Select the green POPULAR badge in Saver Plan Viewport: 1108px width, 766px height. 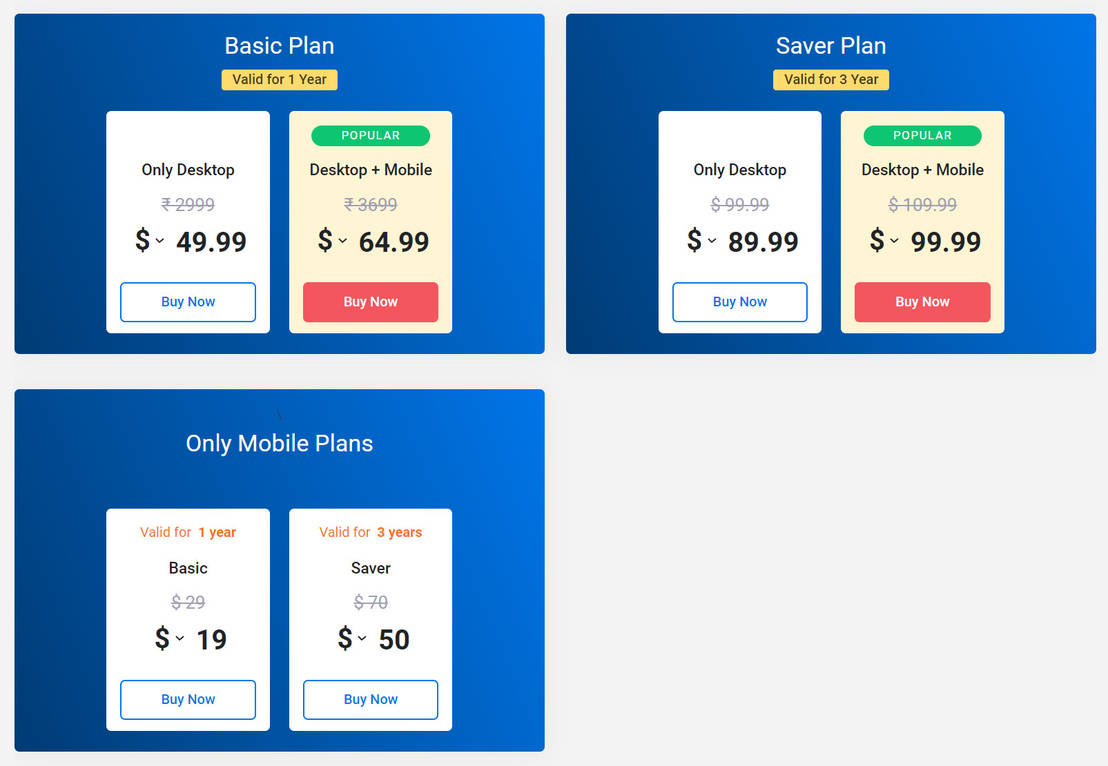[x=922, y=136]
